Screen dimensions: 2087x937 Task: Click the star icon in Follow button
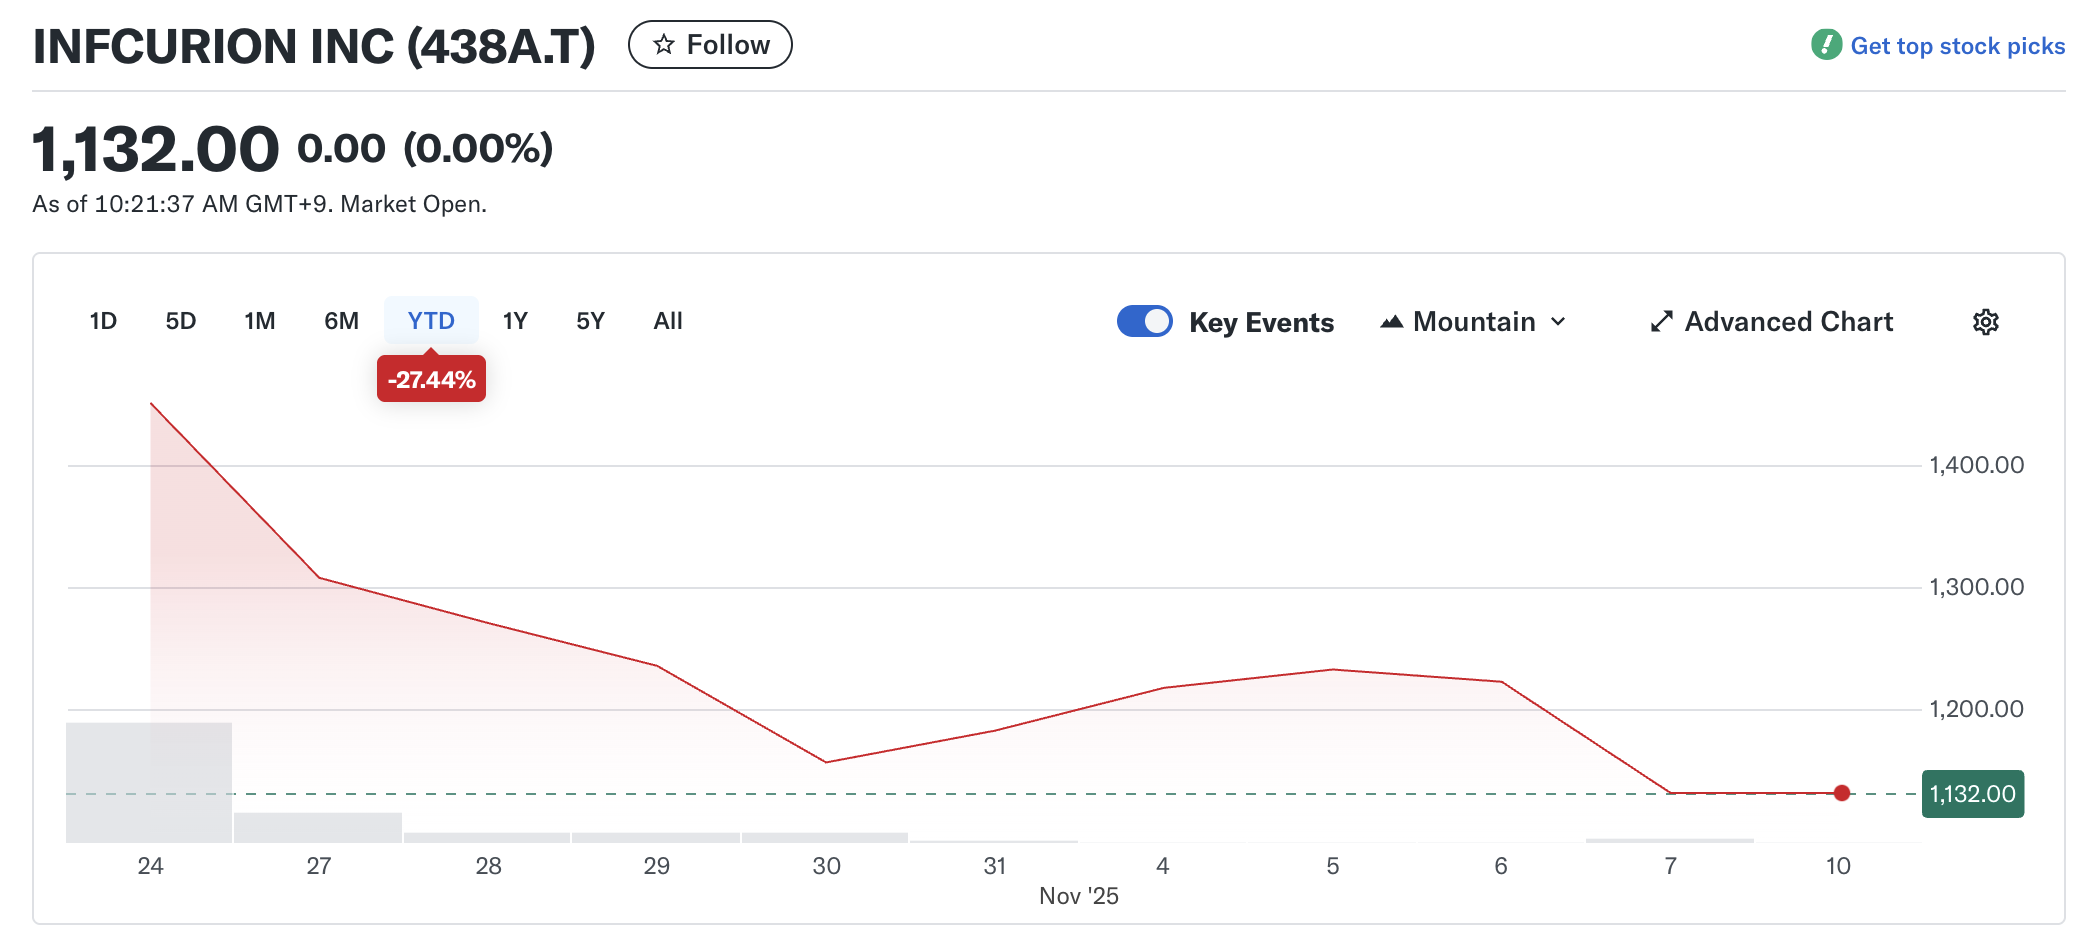click(x=663, y=45)
